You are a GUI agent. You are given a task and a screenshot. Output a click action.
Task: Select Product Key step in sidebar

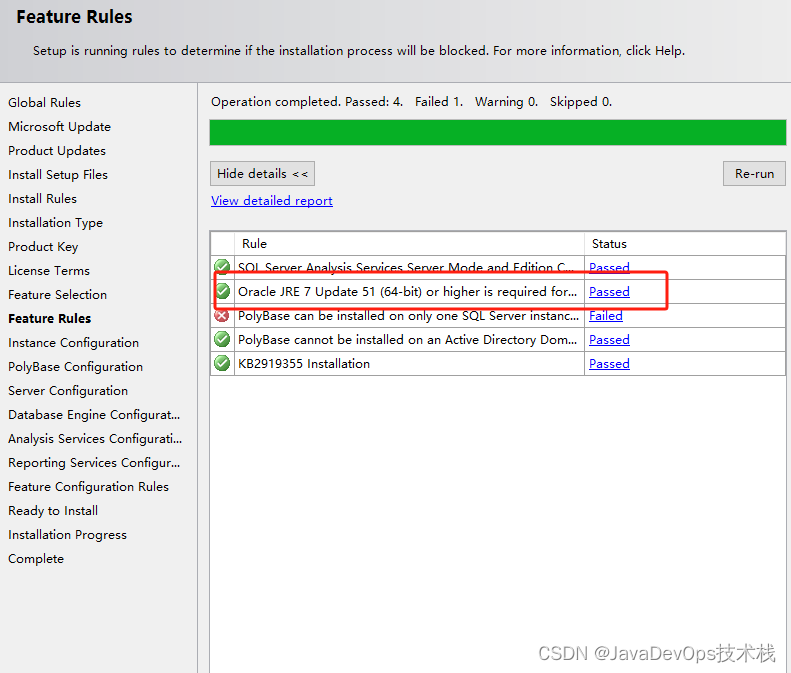(x=43, y=247)
